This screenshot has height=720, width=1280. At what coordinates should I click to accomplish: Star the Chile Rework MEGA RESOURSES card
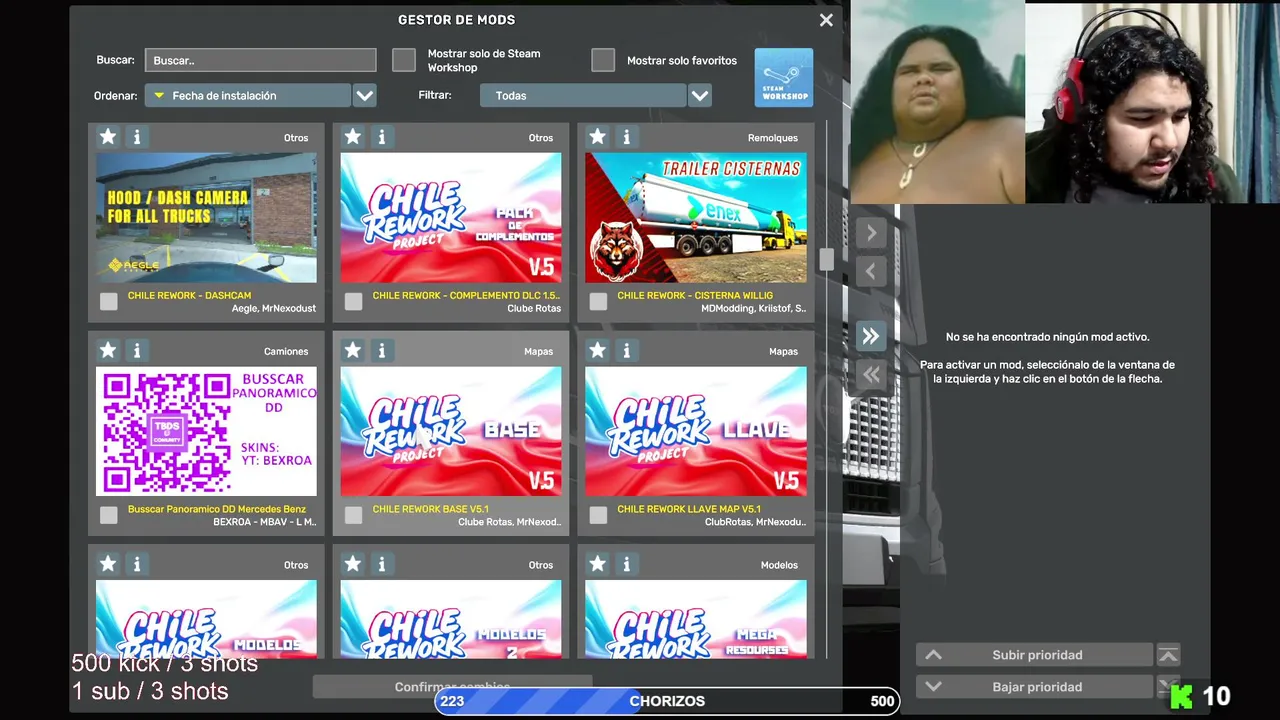597,564
